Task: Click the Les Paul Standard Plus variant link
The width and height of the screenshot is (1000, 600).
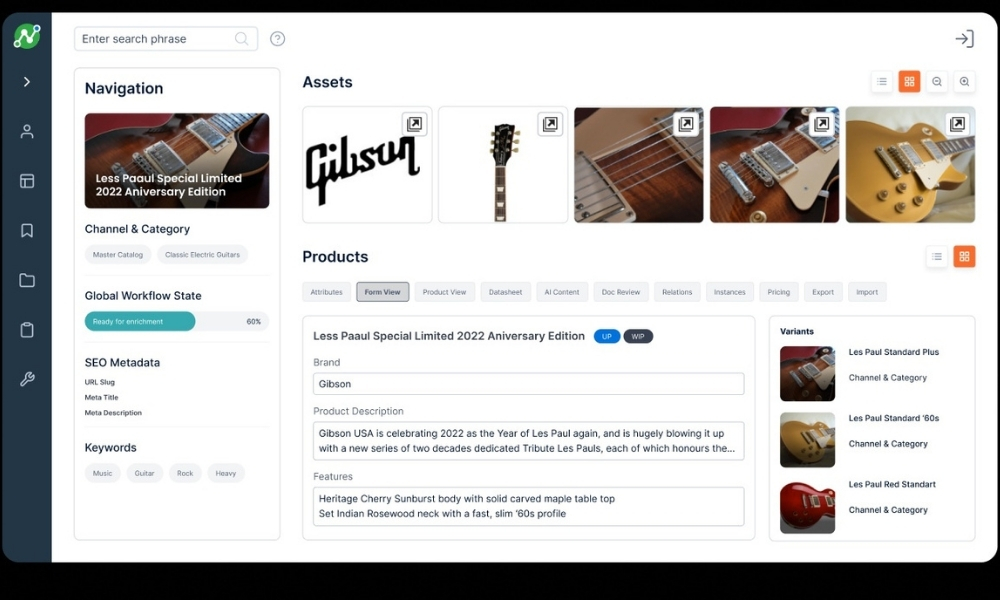Action: [x=893, y=352]
